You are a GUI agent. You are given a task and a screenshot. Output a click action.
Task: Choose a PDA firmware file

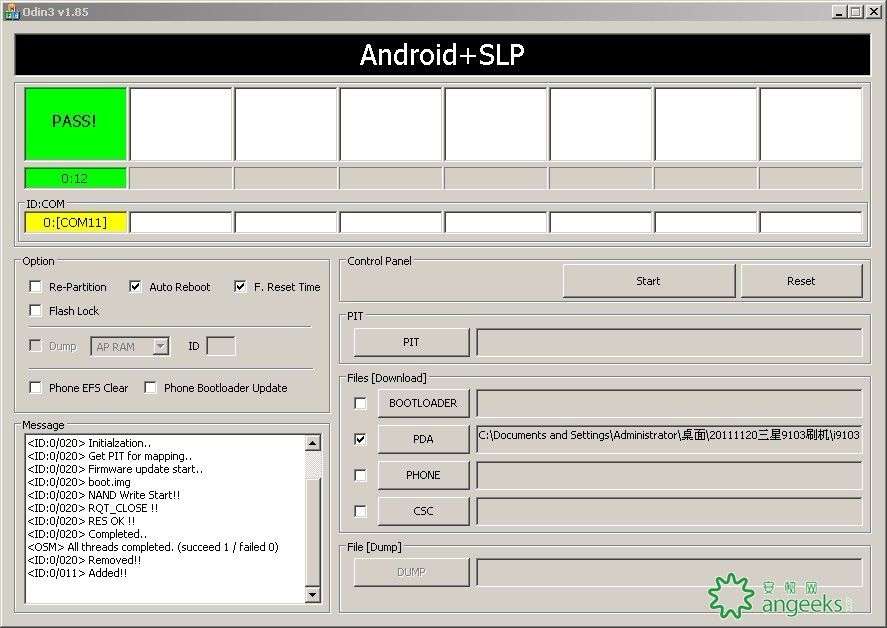[x=423, y=439]
